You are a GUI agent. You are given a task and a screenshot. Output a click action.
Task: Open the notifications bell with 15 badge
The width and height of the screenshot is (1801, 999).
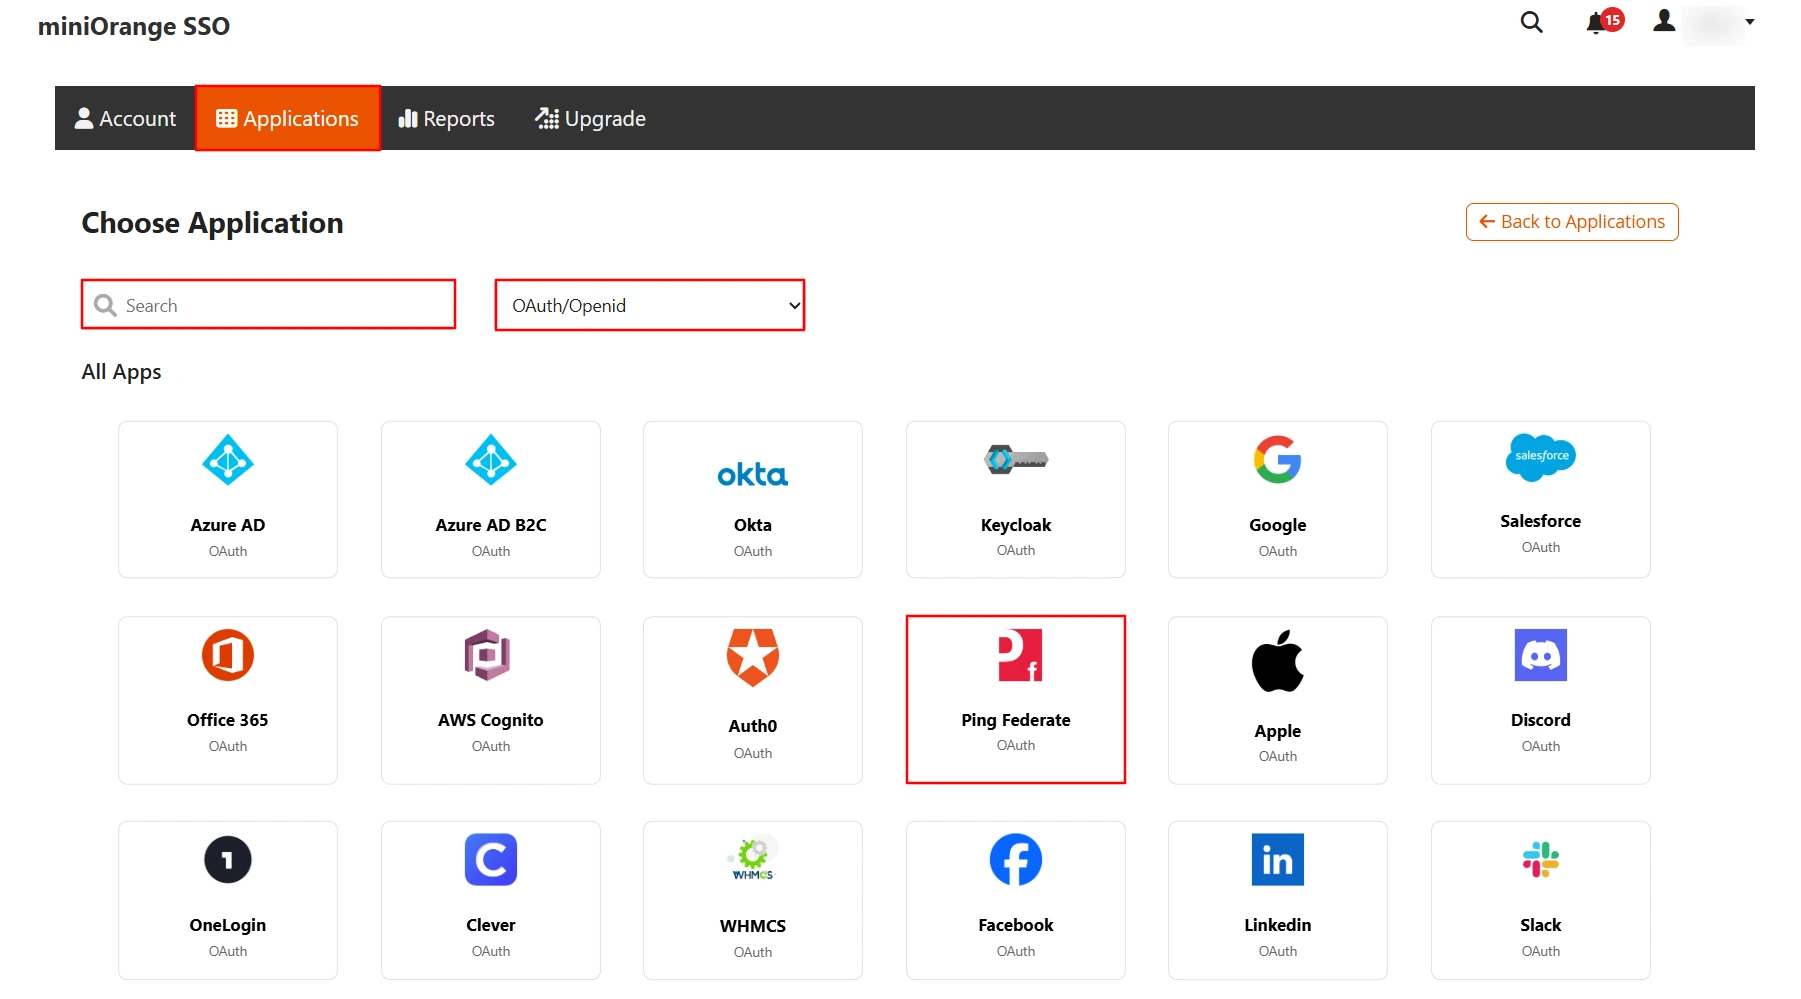tap(1604, 22)
